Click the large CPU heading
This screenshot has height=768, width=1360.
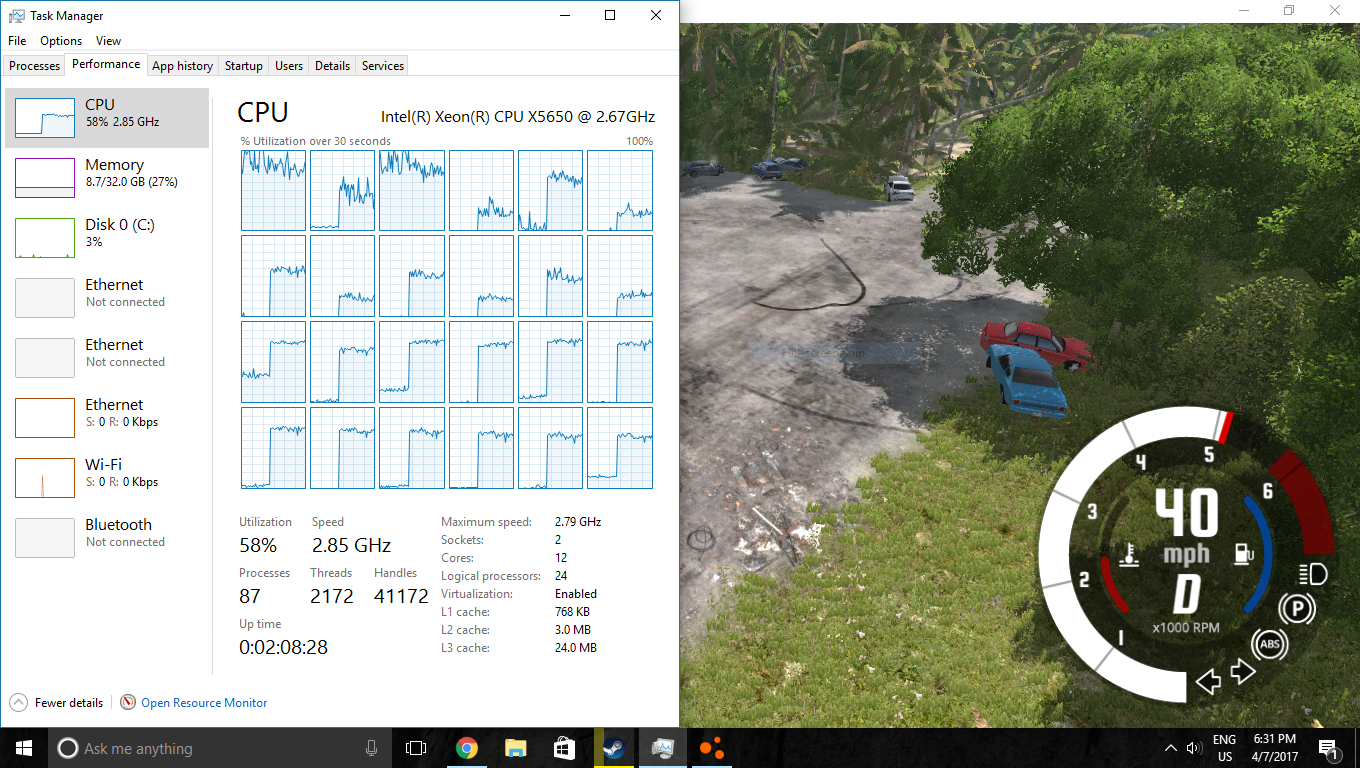(263, 113)
